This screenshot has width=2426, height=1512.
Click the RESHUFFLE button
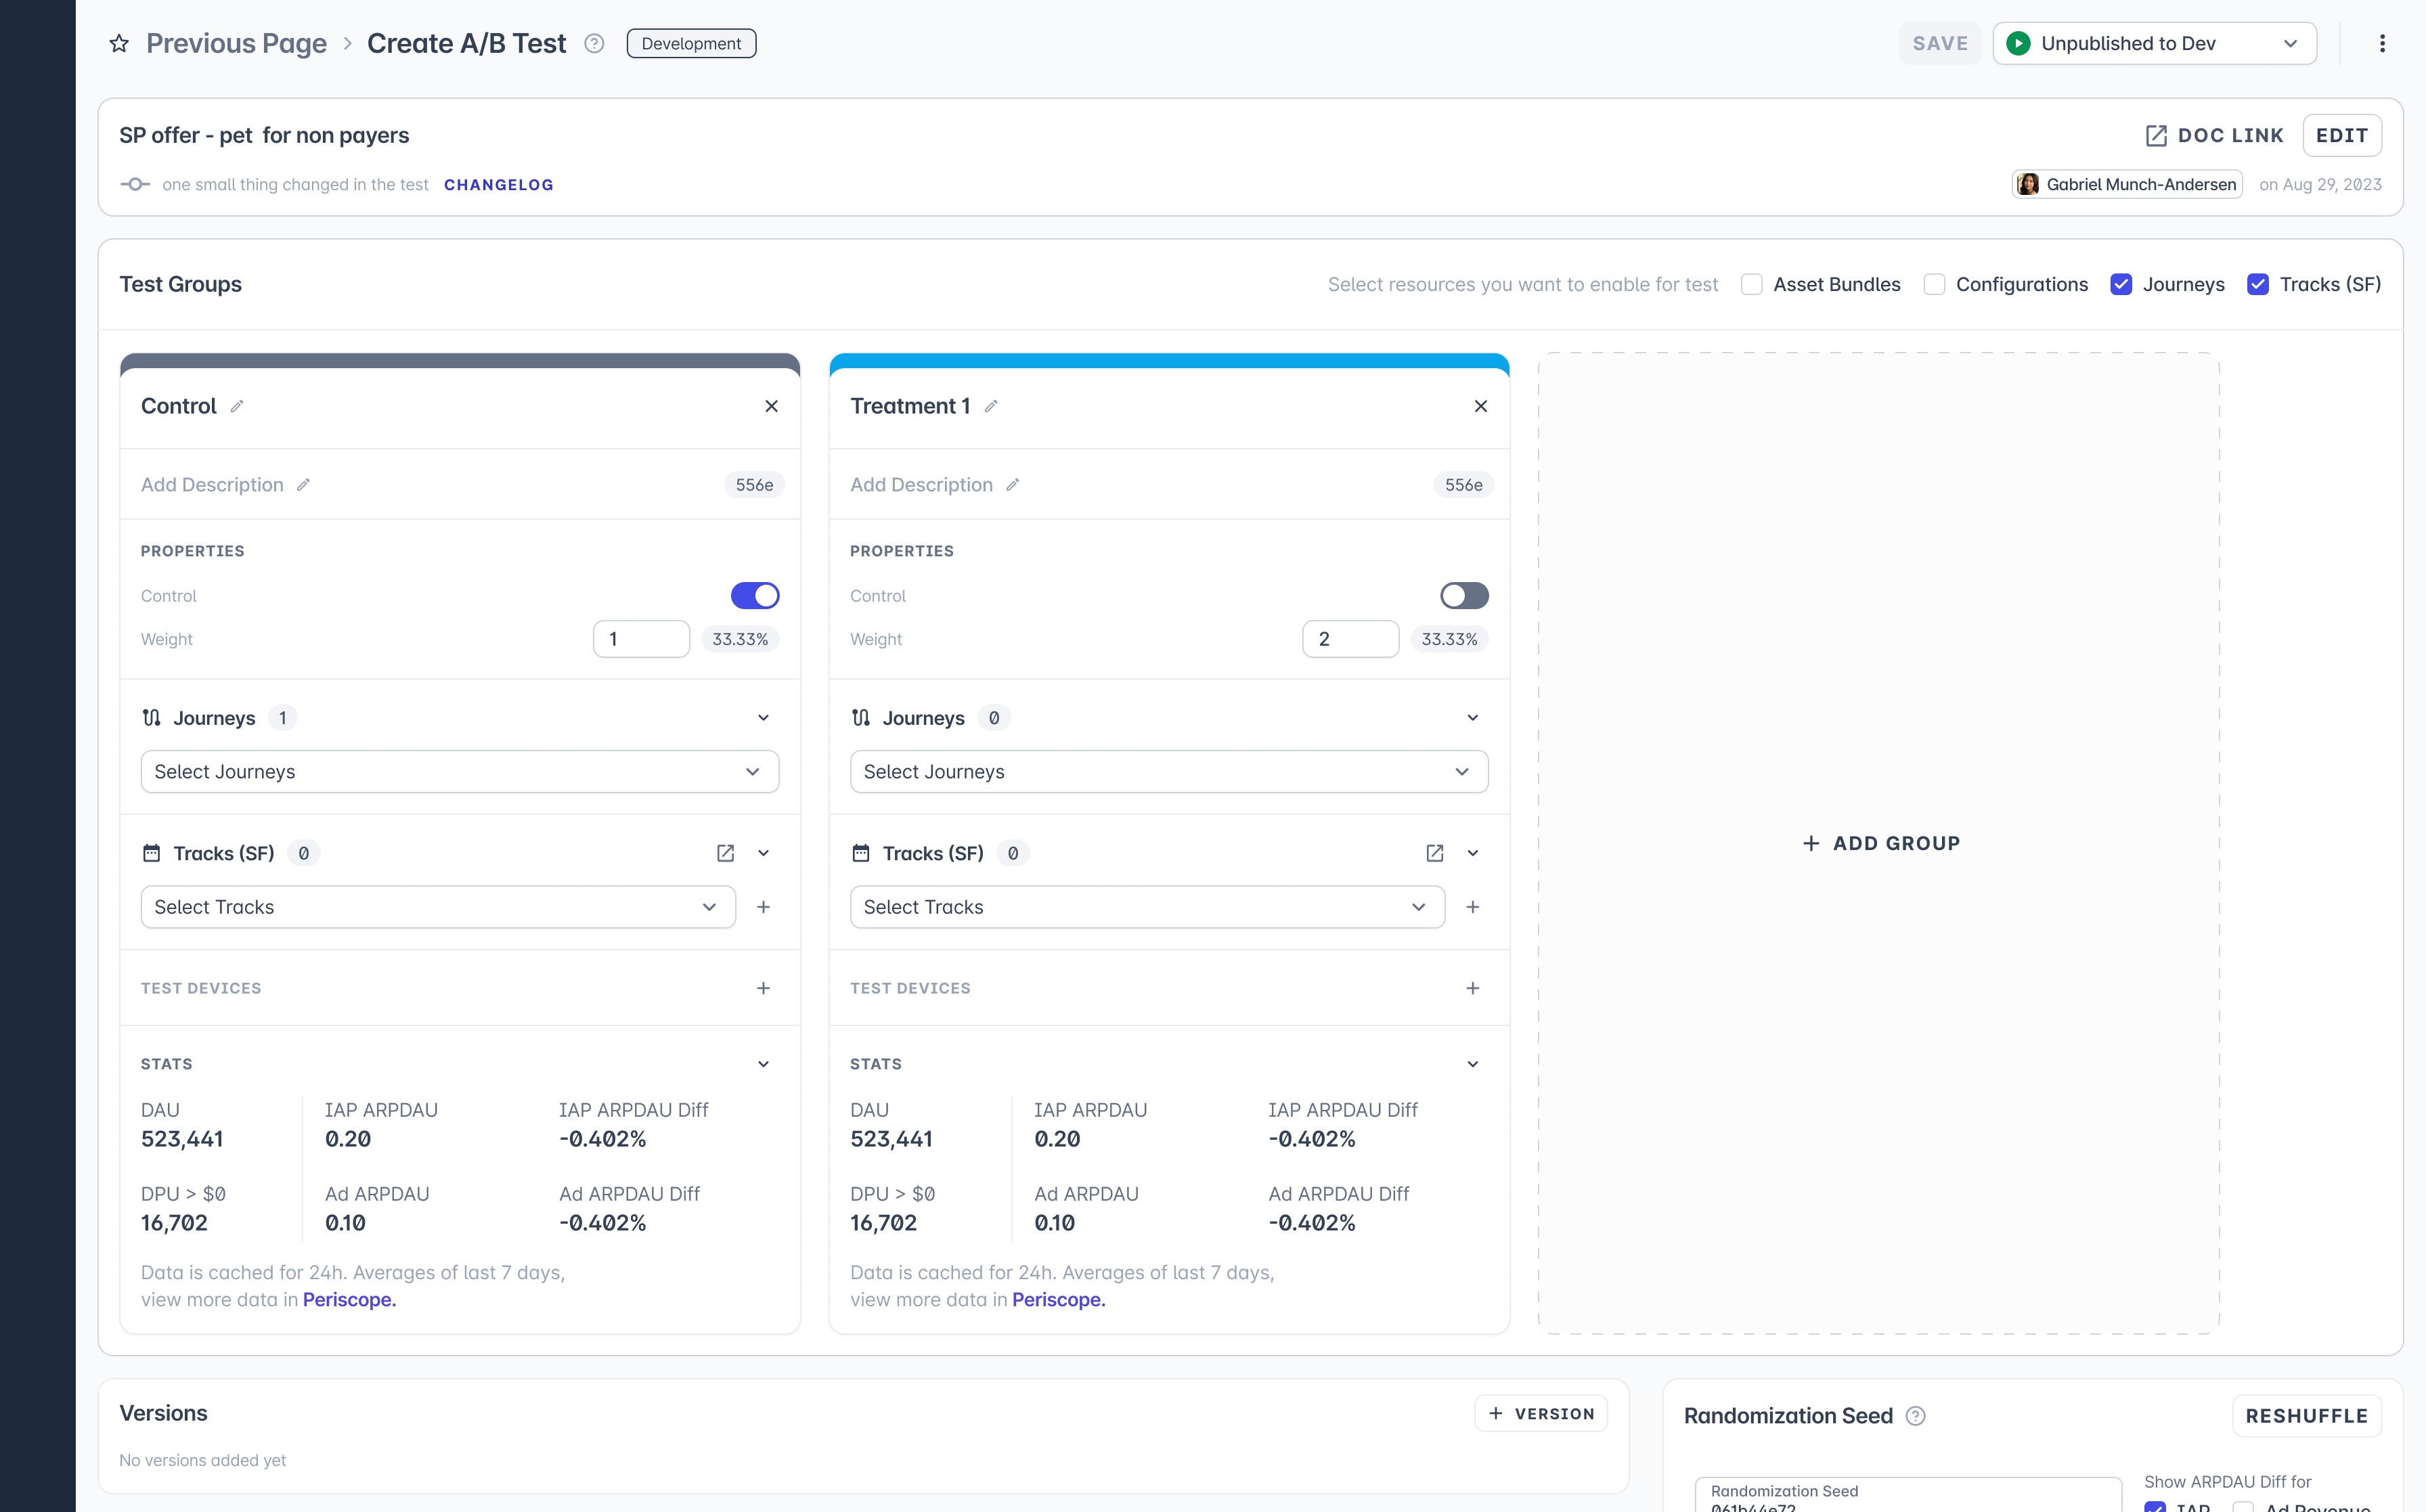pos(2306,1416)
